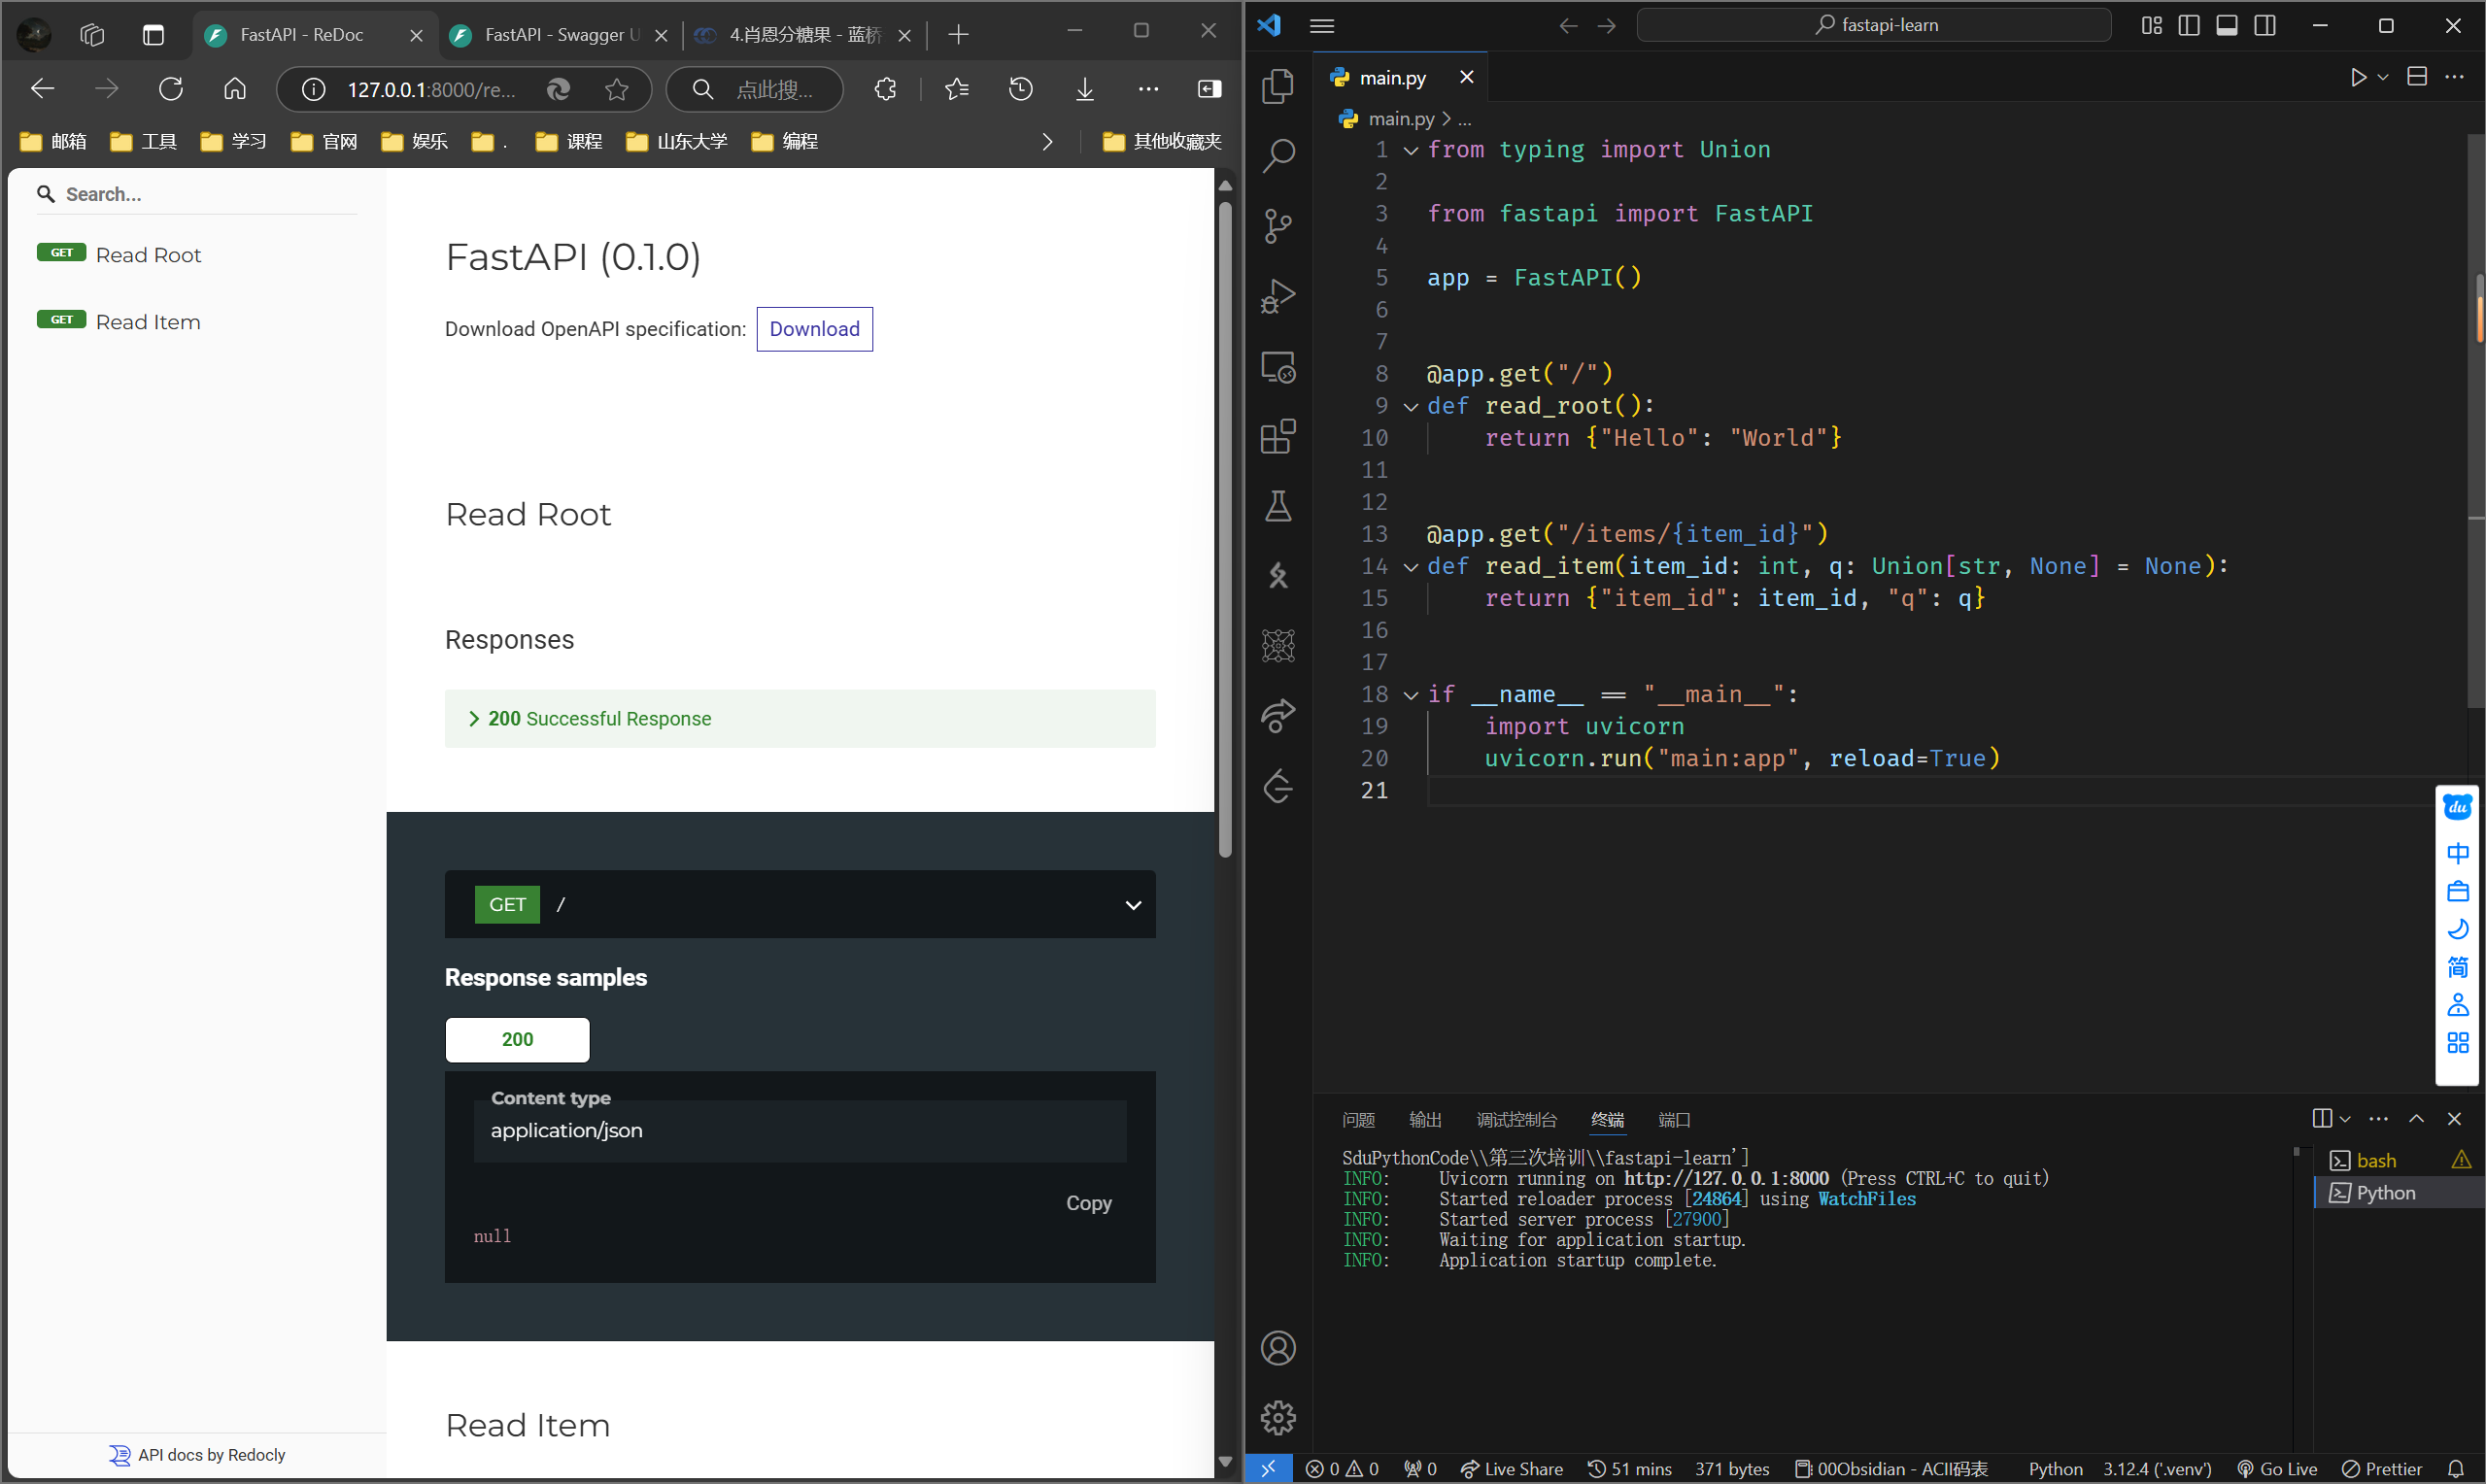Click Go Live in status bar

(x=2277, y=1469)
